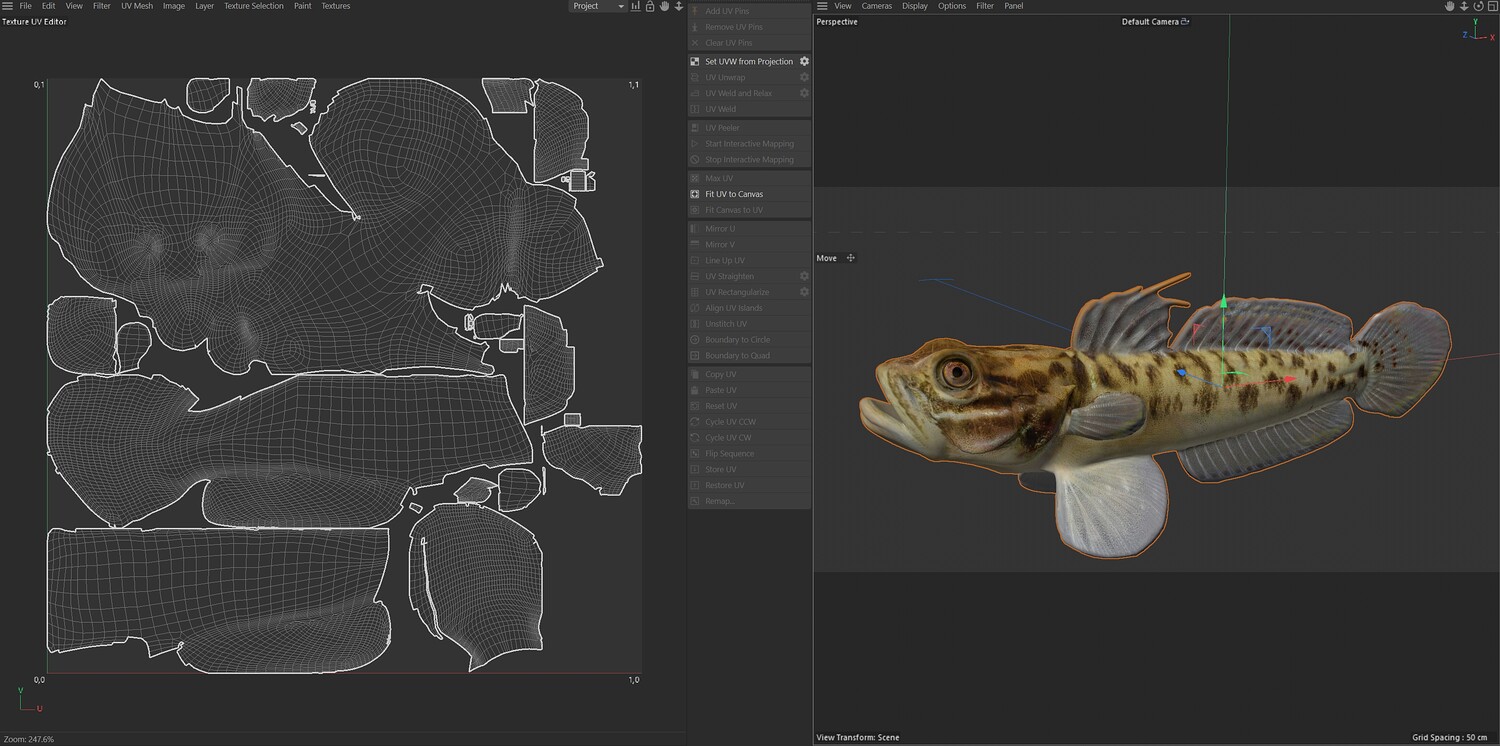Click the UV editor histogram bars icon
The image size is (1500, 746).
tap(636, 6)
